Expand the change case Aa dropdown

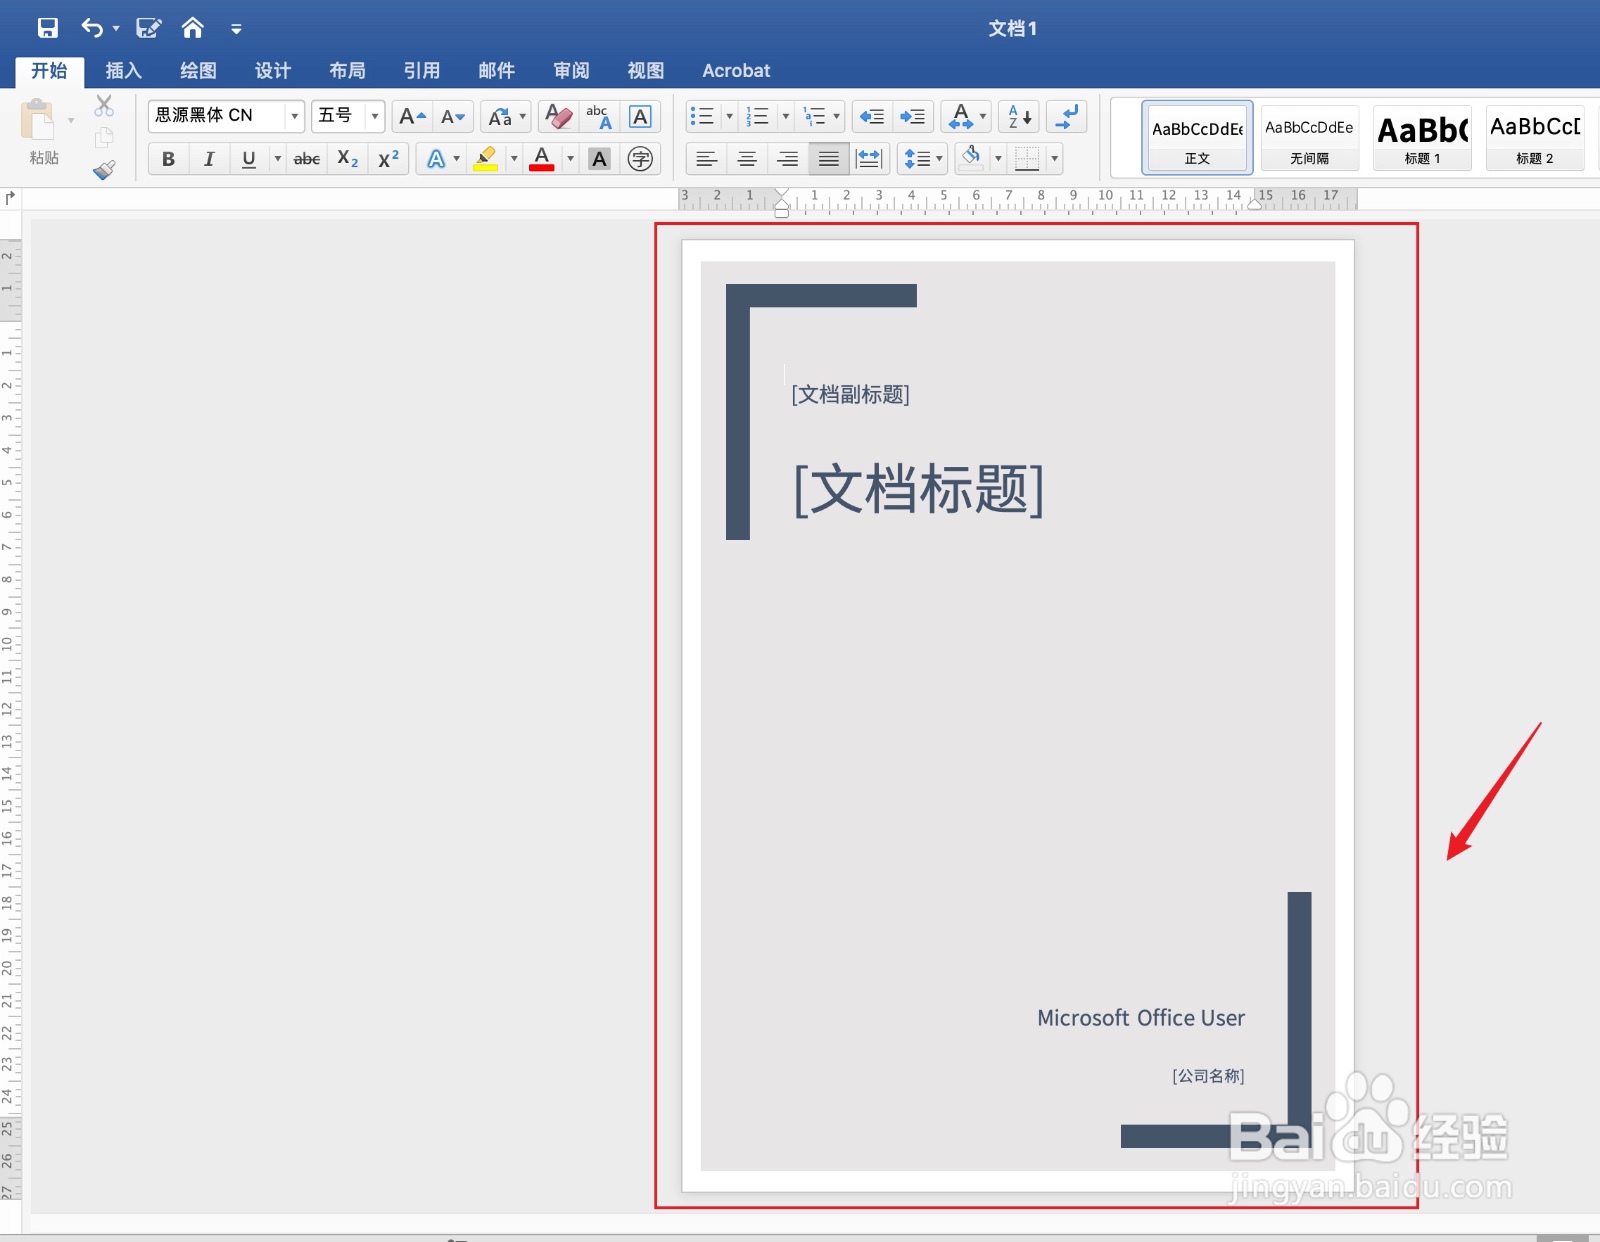point(522,116)
